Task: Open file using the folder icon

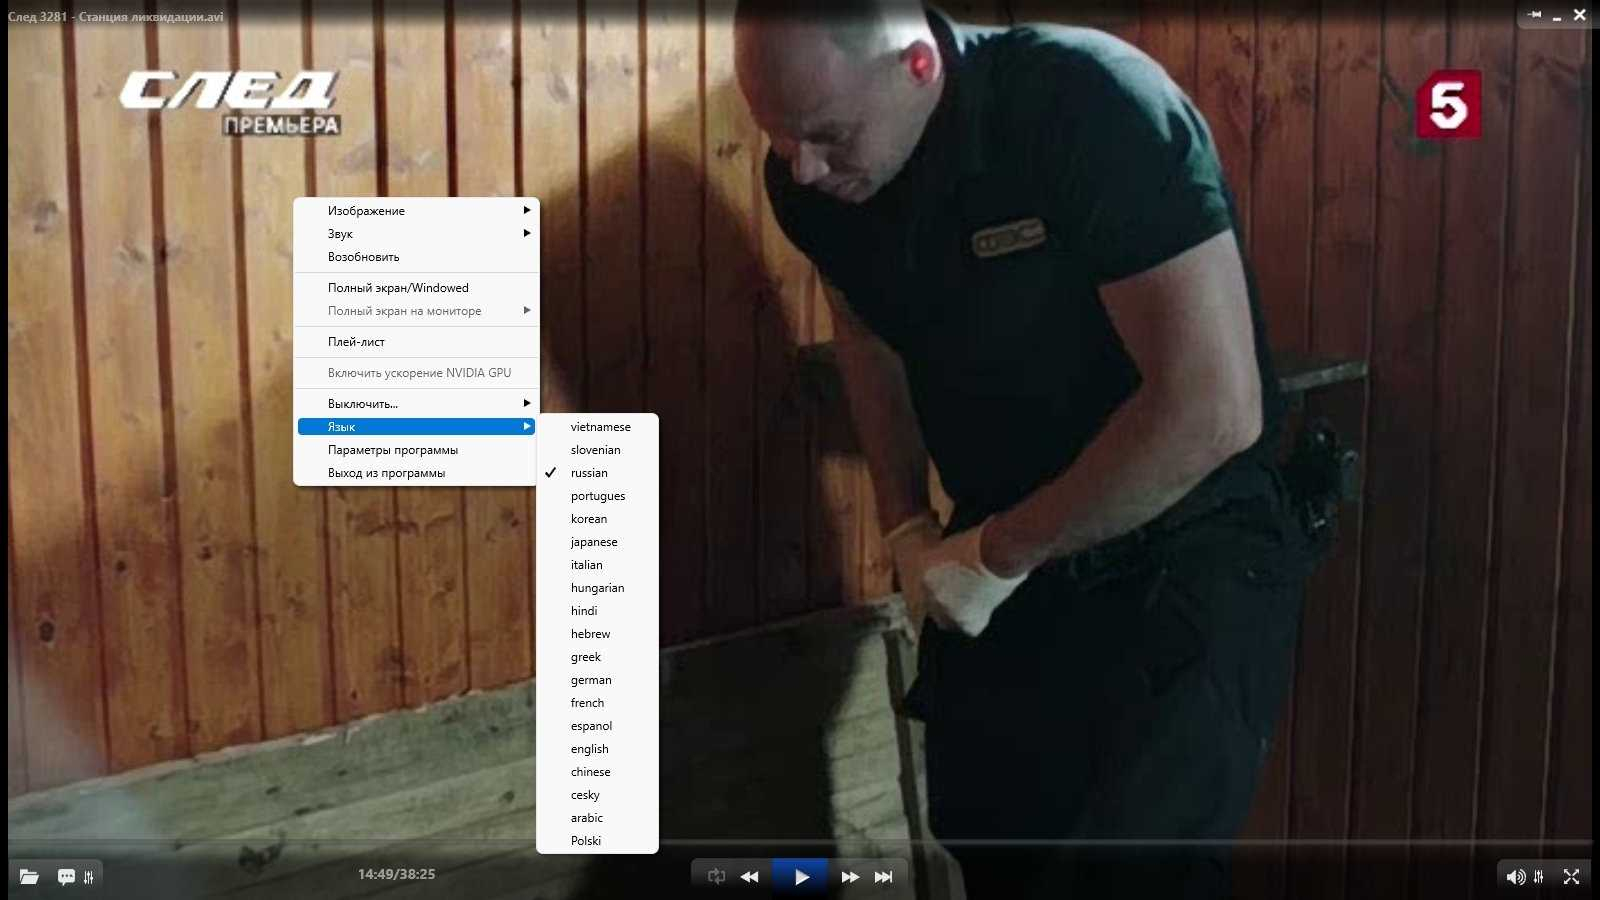Action: coord(29,877)
